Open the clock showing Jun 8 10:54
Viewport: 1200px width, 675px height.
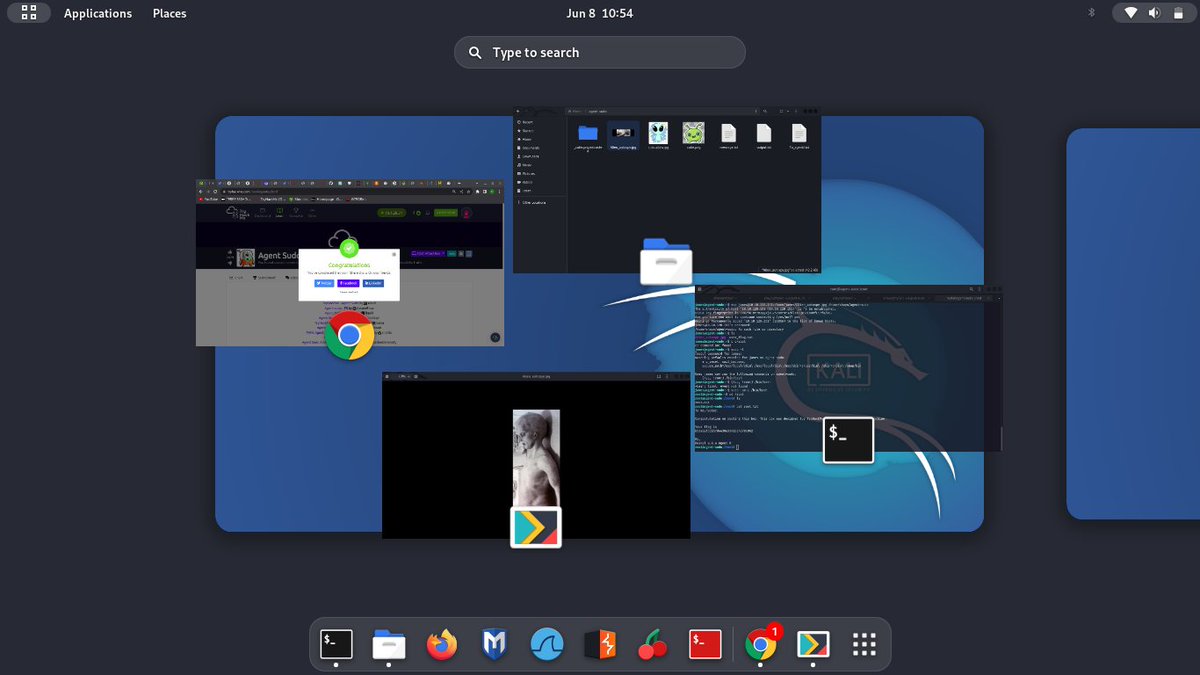click(x=599, y=13)
